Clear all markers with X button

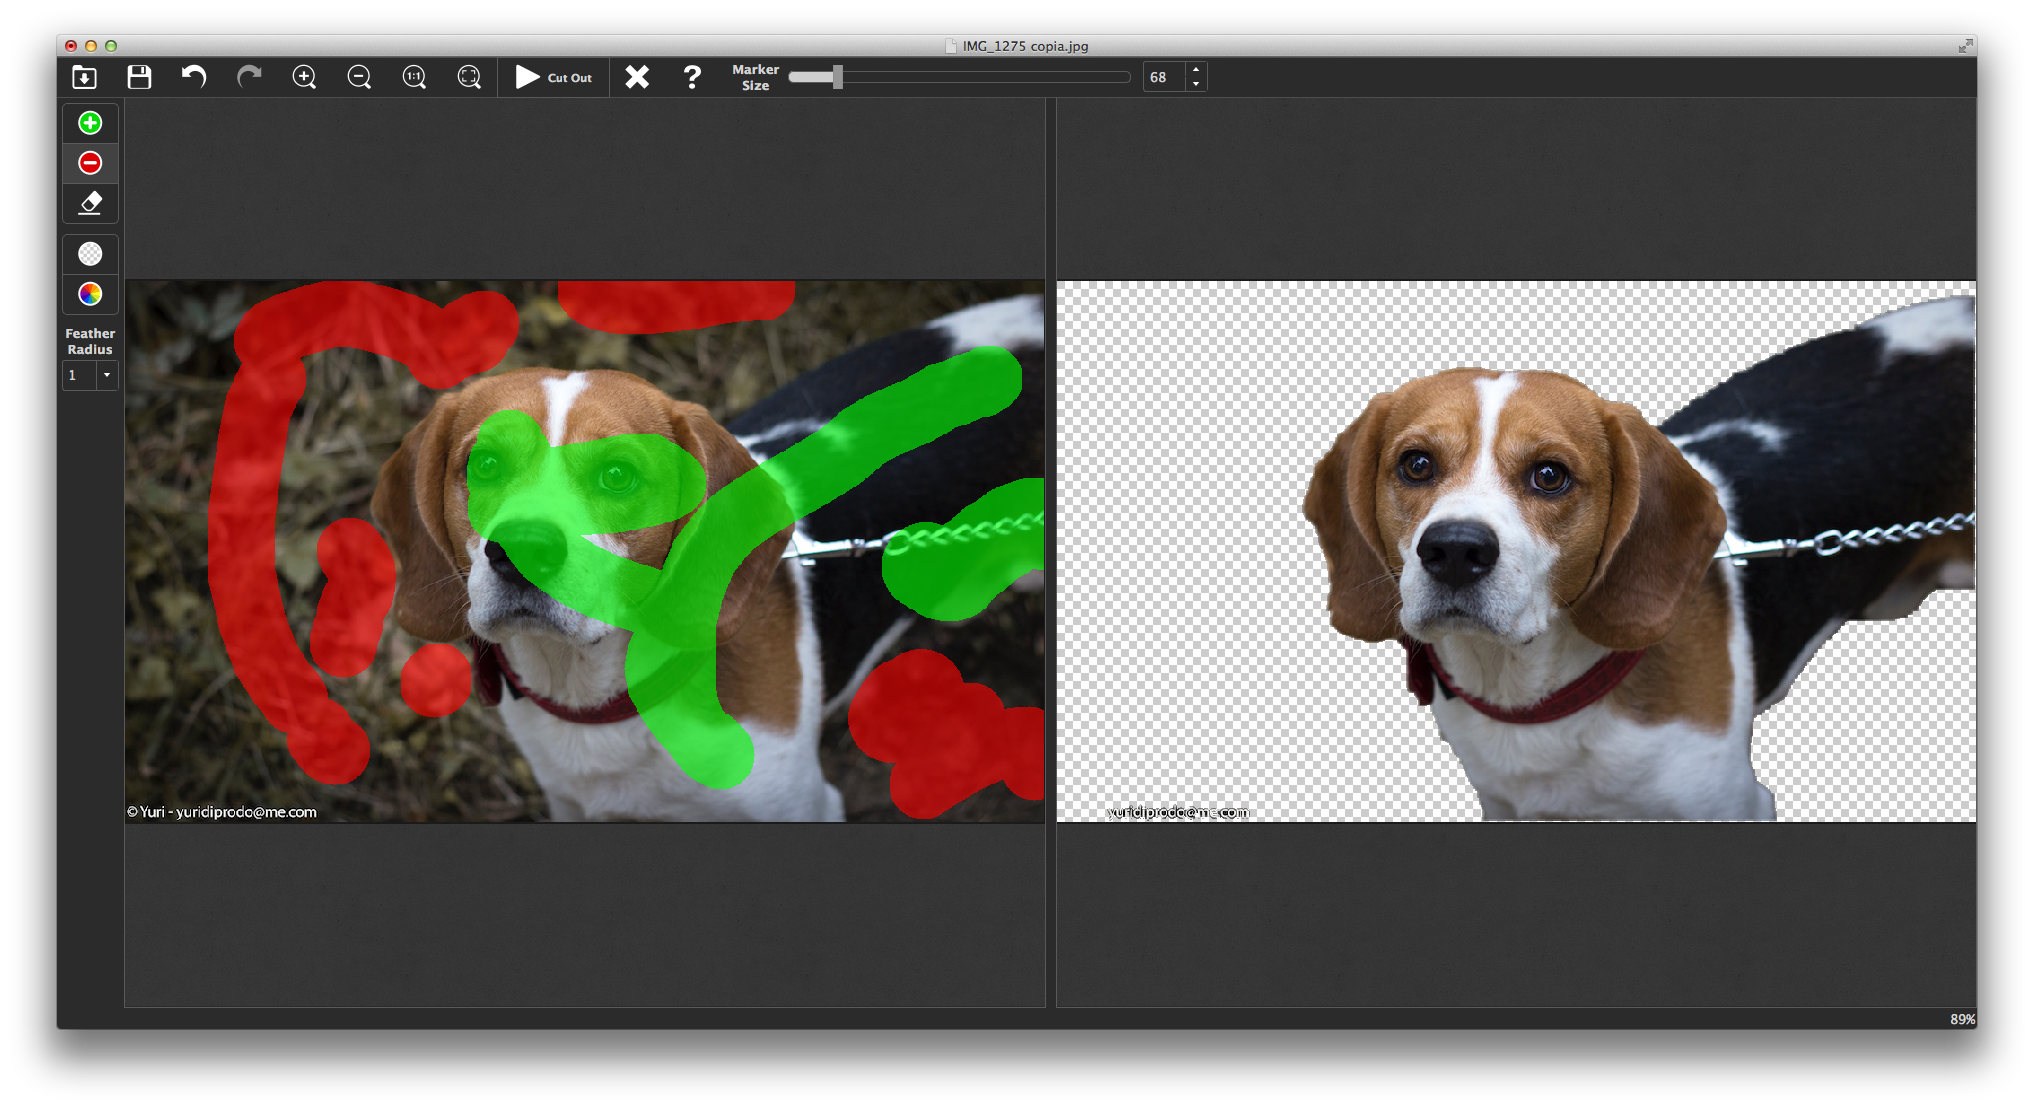637,77
